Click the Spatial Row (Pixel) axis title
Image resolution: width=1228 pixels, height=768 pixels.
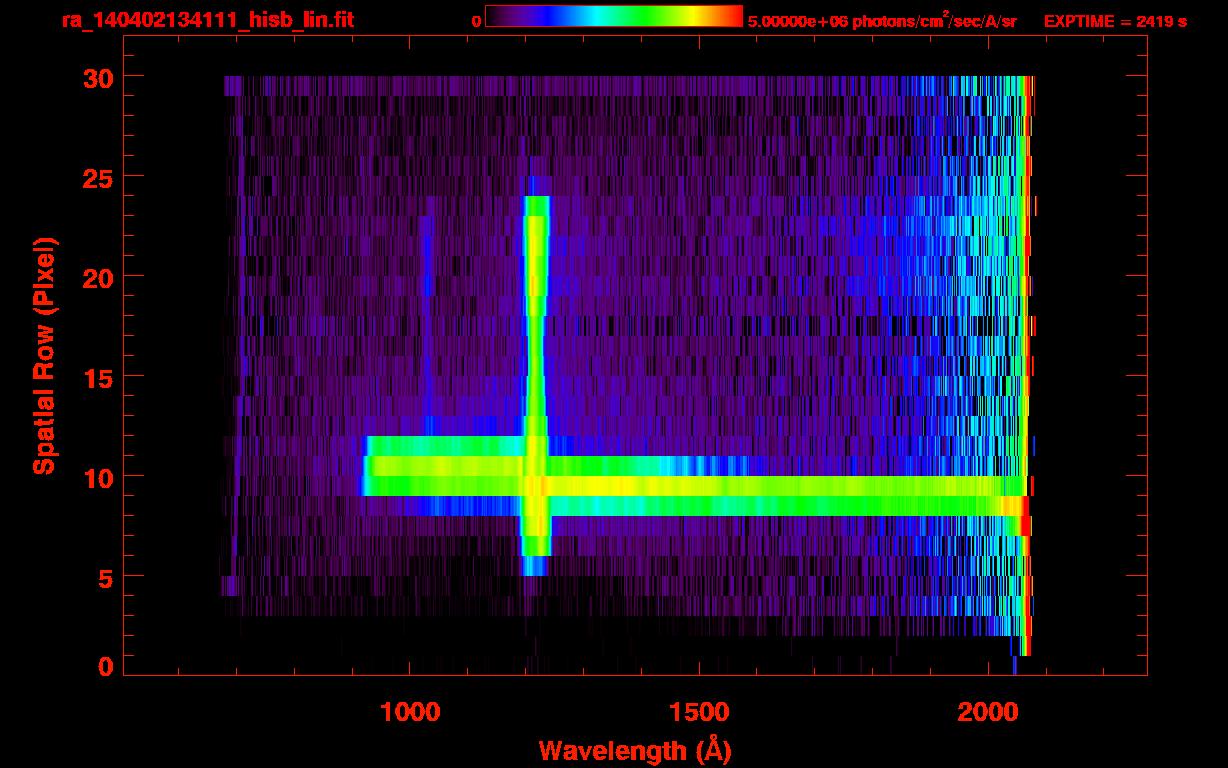pos(44,356)
